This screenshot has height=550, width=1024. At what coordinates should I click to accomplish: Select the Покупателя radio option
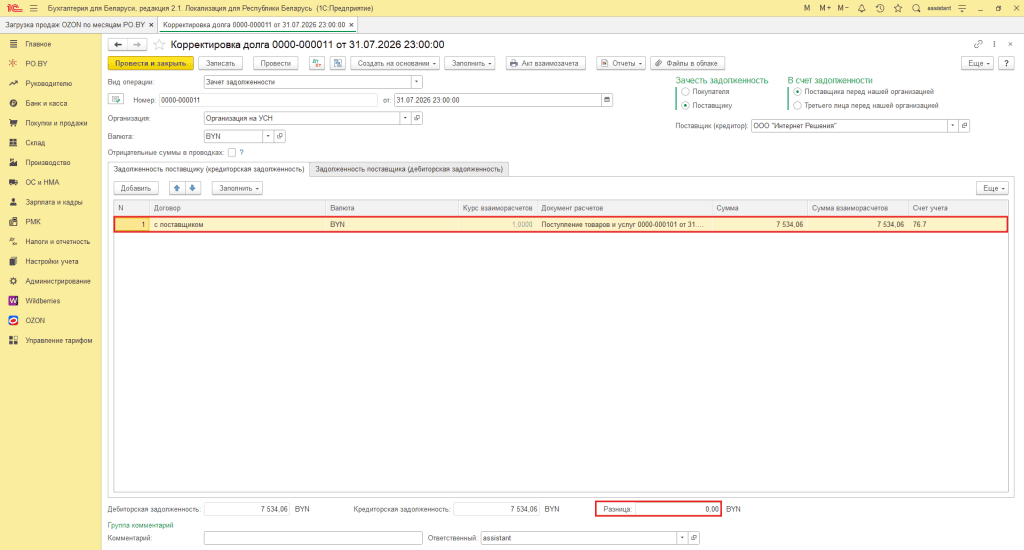point(685,91)
